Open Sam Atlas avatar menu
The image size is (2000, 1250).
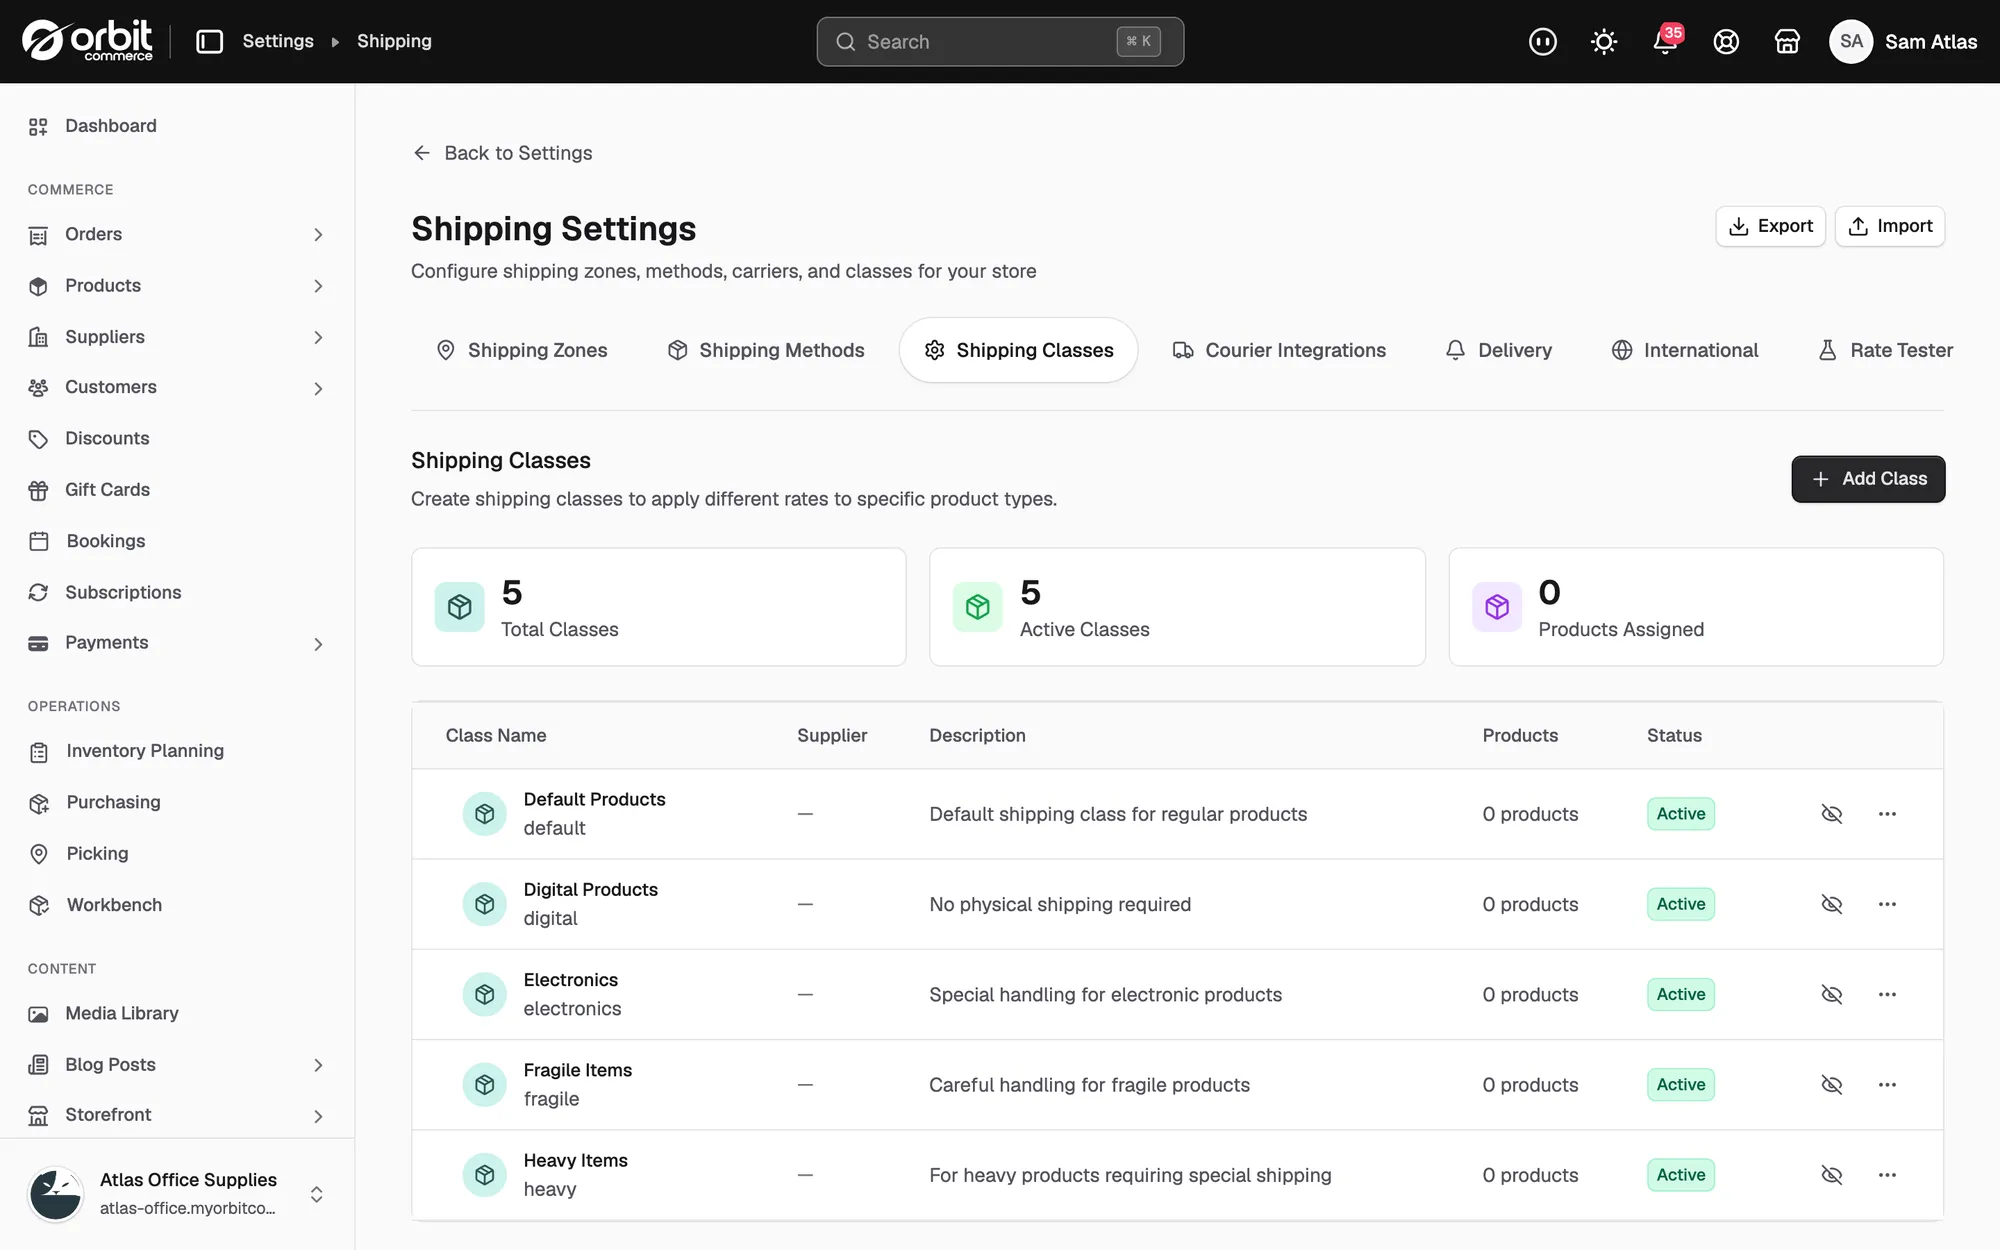(x=1903, y=41)
